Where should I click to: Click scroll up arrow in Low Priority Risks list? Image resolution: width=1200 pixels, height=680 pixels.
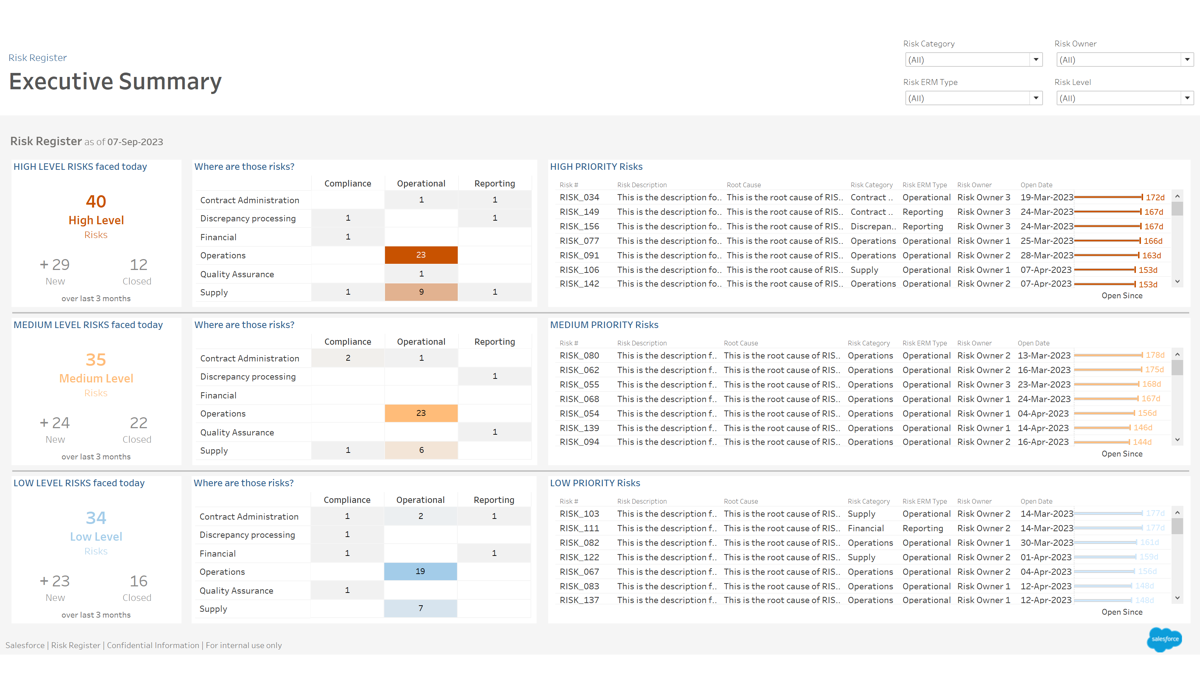[x=1177, y=513]
